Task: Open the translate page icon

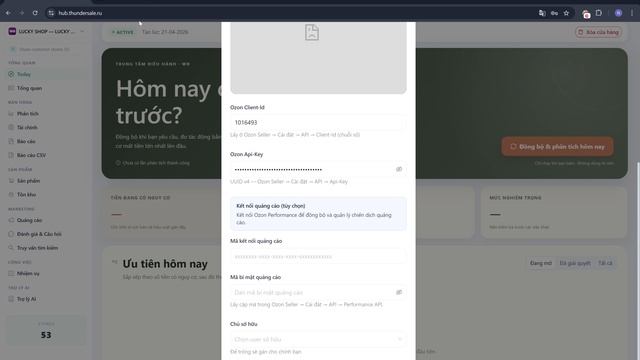Action: 542,13
